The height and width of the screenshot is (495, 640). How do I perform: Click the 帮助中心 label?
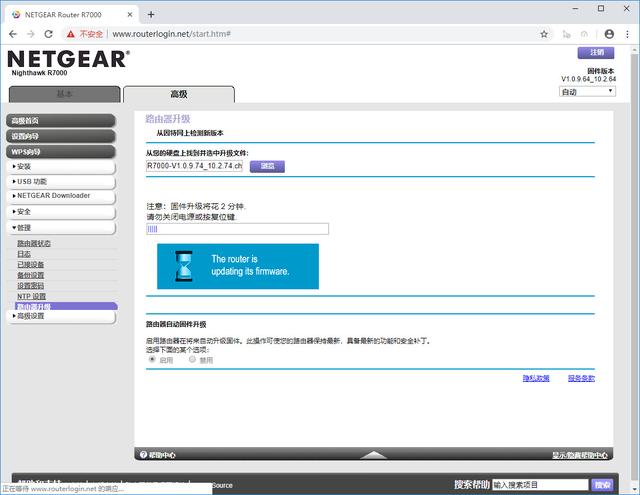tap(162, 455)
